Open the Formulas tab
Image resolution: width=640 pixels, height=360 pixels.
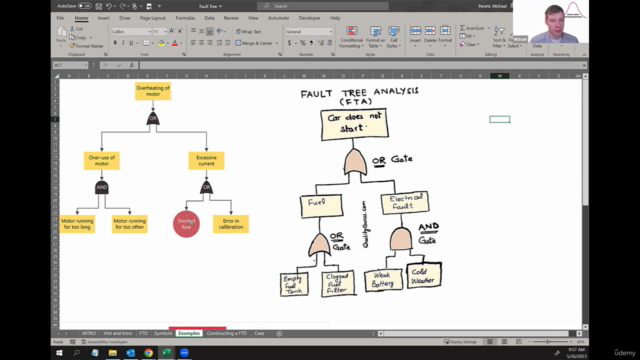coord(185,18)
